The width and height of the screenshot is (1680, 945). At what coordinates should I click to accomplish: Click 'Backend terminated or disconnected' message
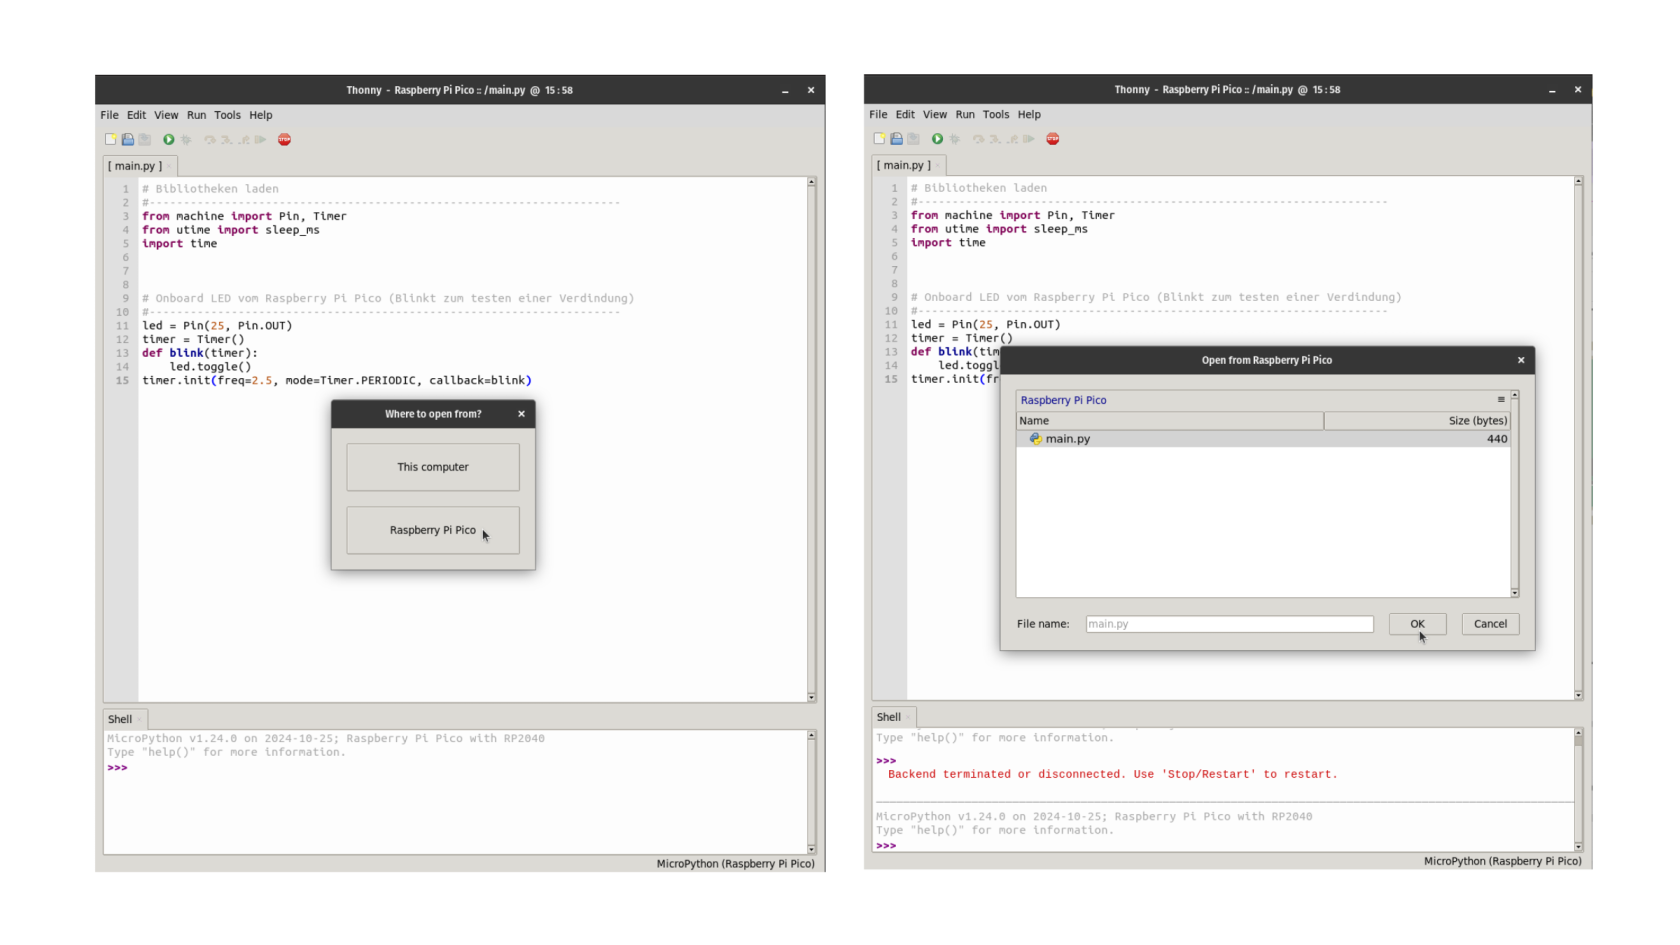click(x=1112, y=775)
